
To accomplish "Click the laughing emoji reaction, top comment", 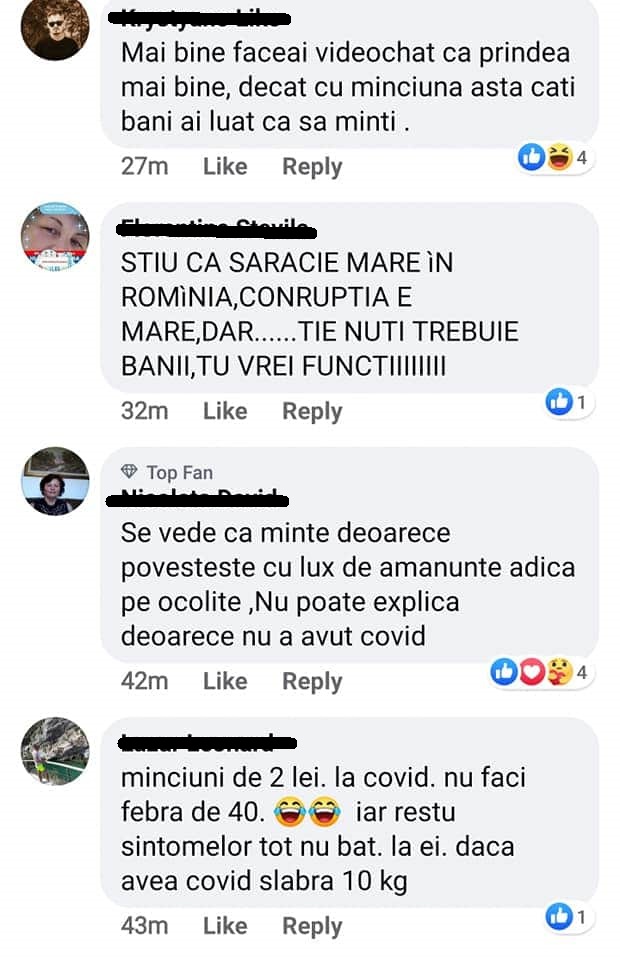I will [559, 157].
